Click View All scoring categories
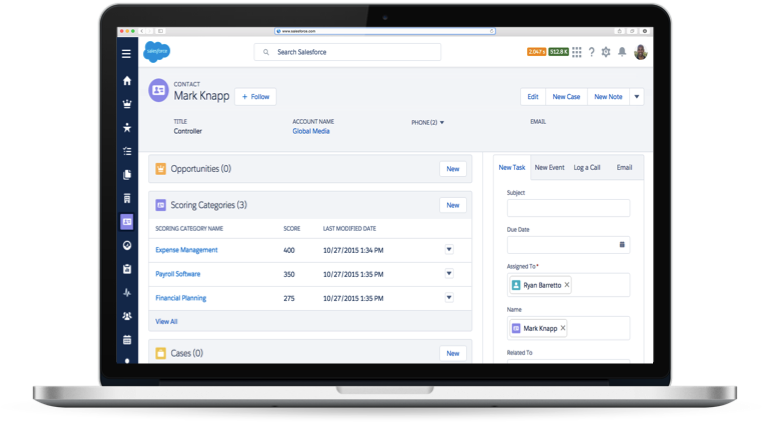The image size is (762, 422). coord(166,321)
